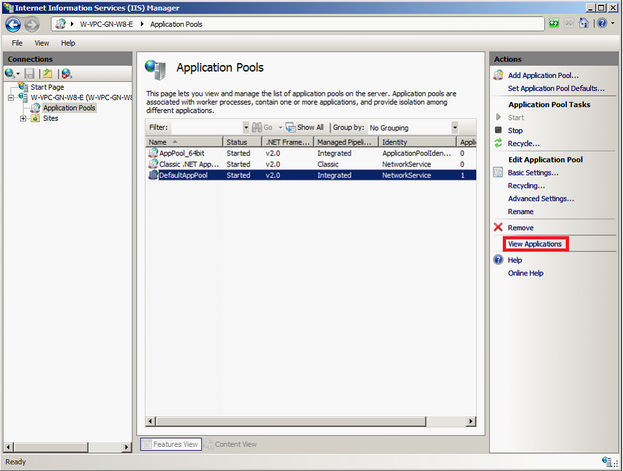The image size is (623, 471).
Task: Click the Add Application Pool icon in Actions
Action: tap(498, 75)
